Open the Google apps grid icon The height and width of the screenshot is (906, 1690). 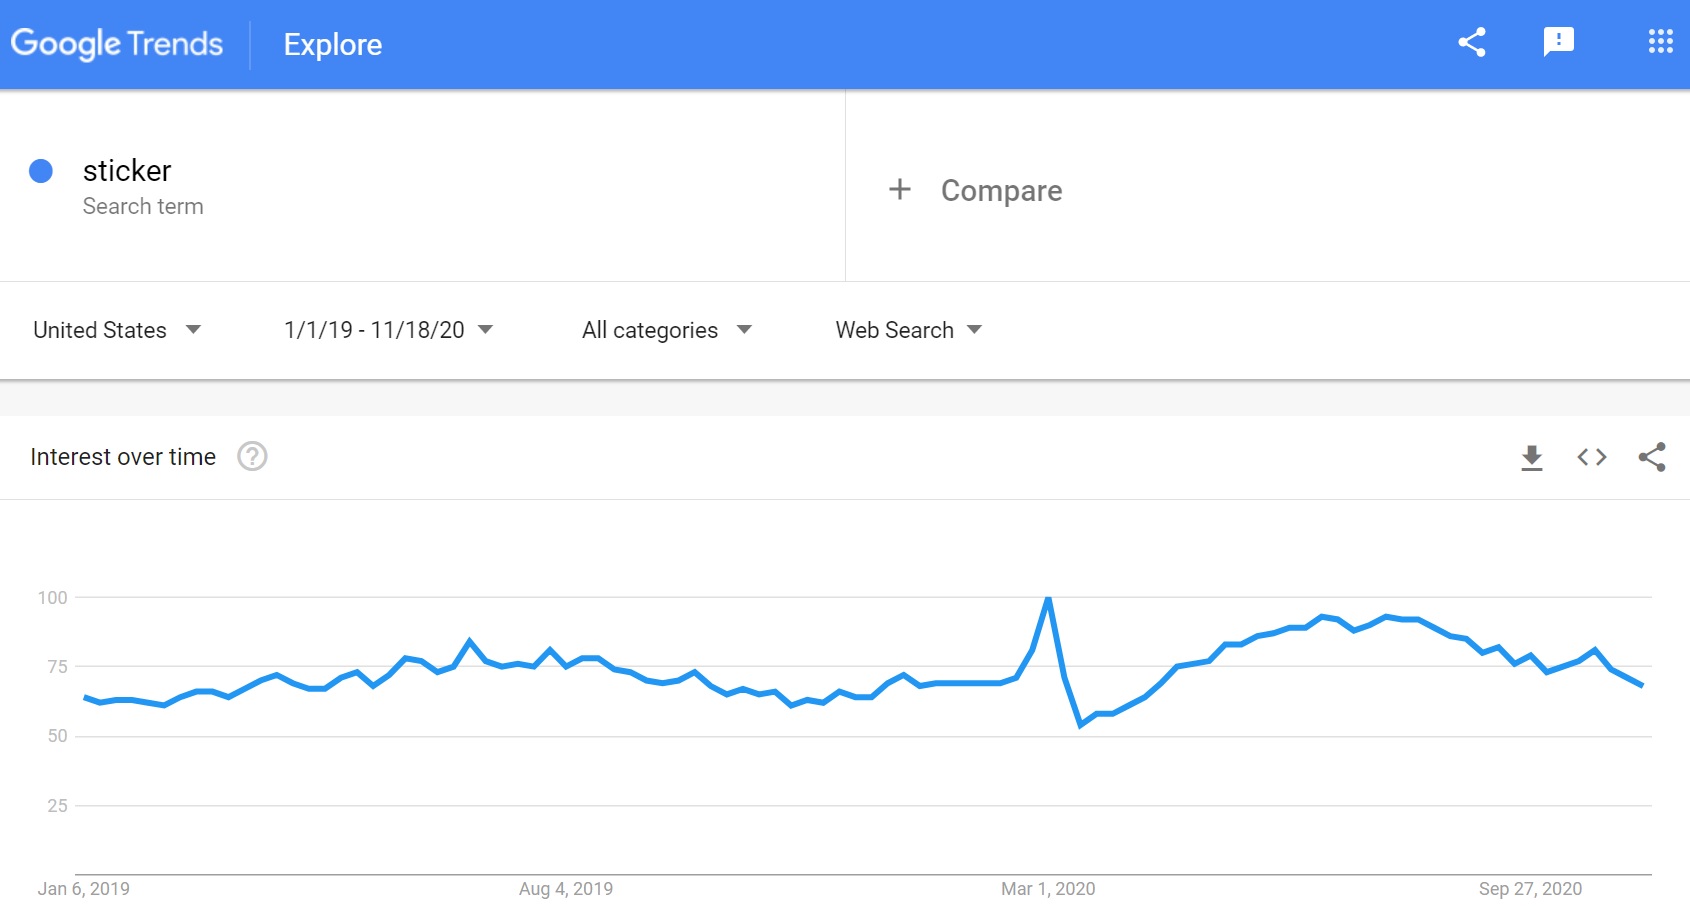pyautogui.click(x=1660, y=42)
